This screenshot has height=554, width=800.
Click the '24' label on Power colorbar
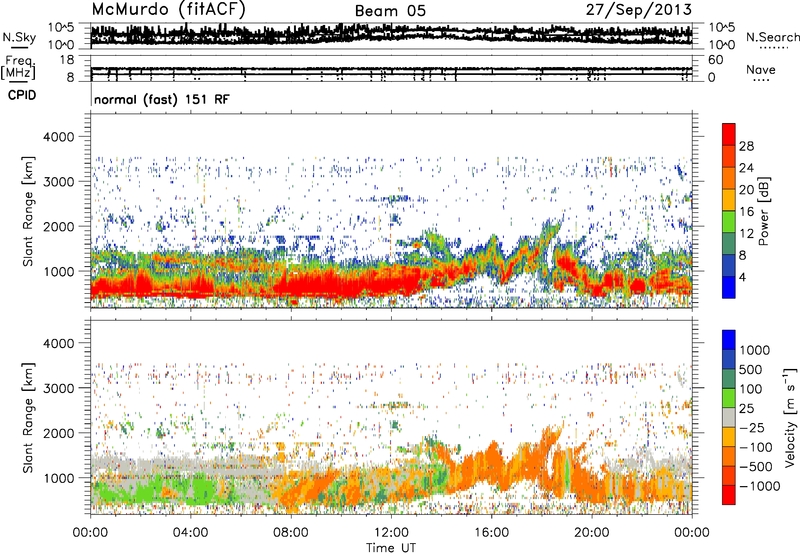pos(746,168)
